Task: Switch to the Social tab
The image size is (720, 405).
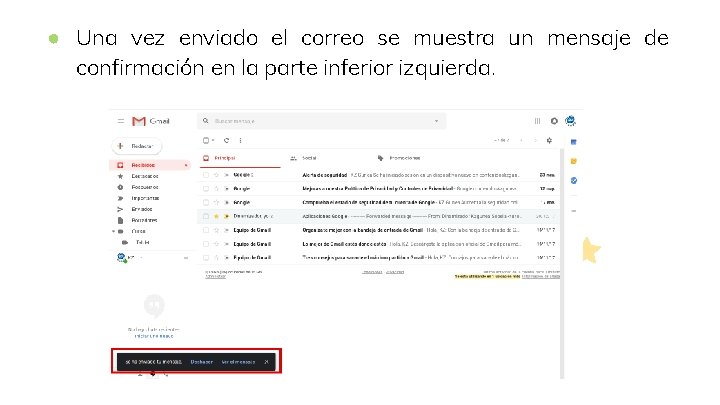Action: click(x=309, y=158)
